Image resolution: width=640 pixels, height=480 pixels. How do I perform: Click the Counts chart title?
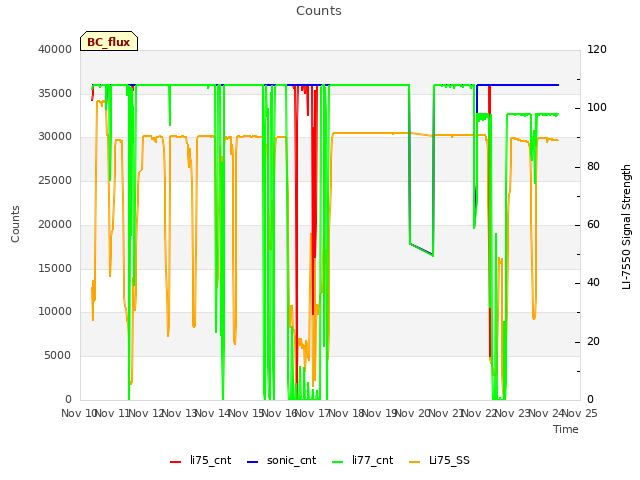click(319, 11)
